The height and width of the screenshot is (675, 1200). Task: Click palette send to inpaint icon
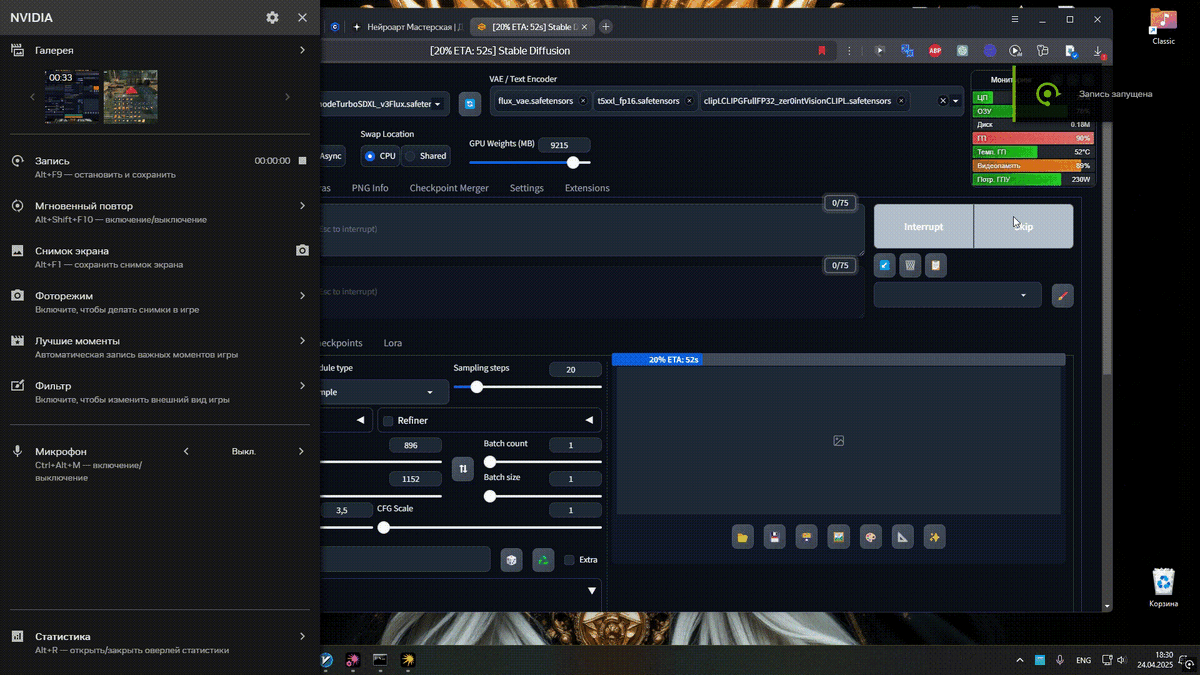tap(870, 537)
